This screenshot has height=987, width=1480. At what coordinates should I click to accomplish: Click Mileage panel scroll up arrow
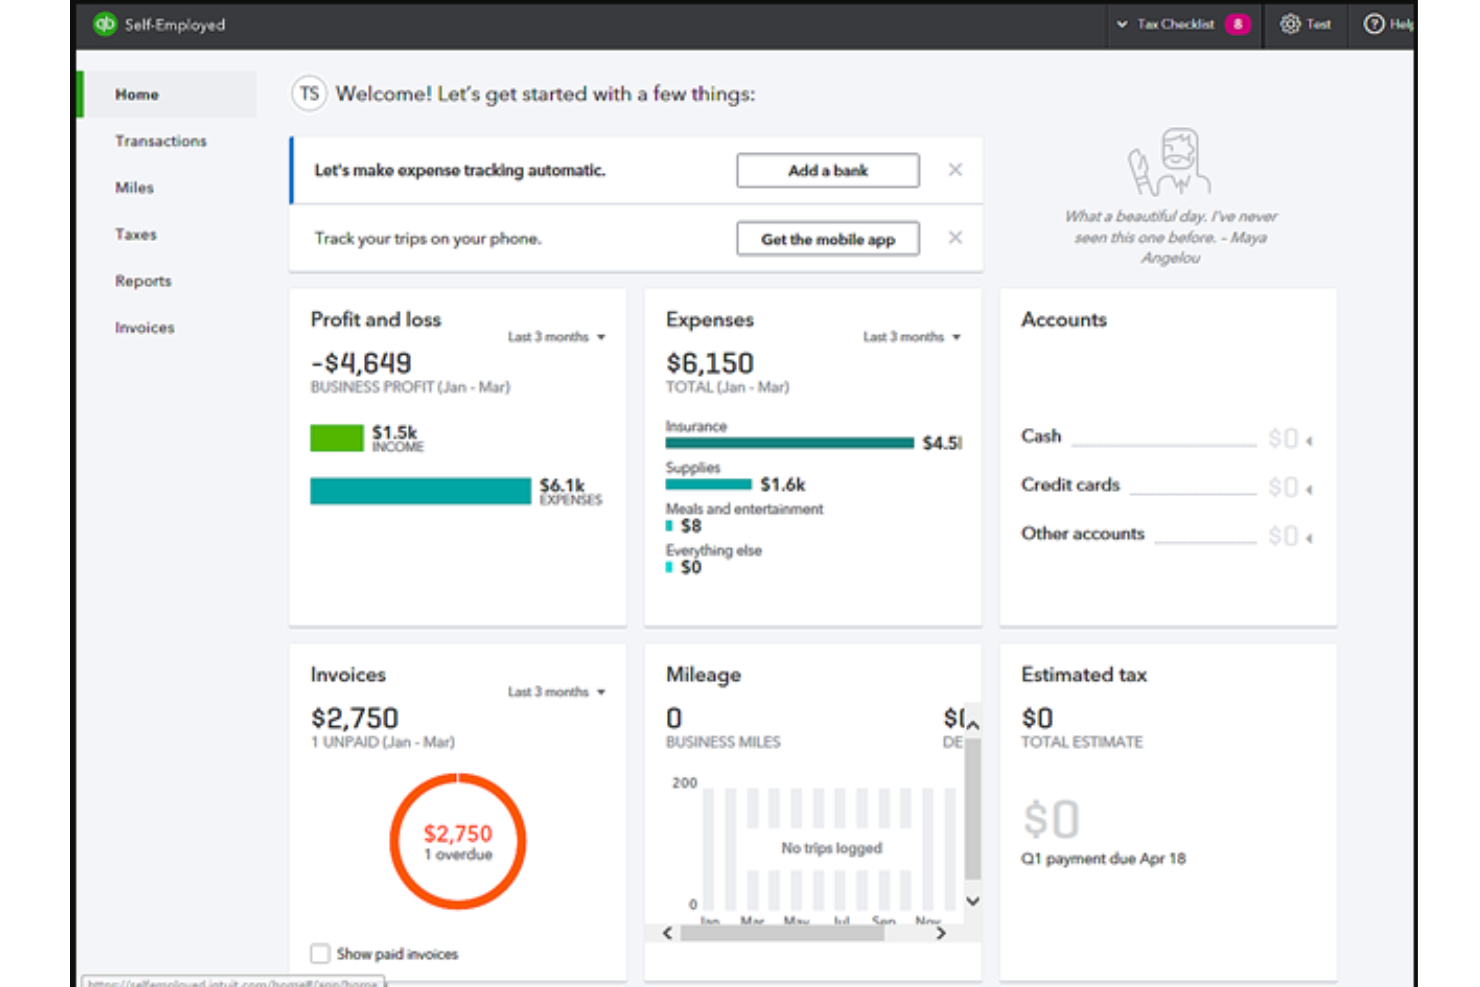972,723
